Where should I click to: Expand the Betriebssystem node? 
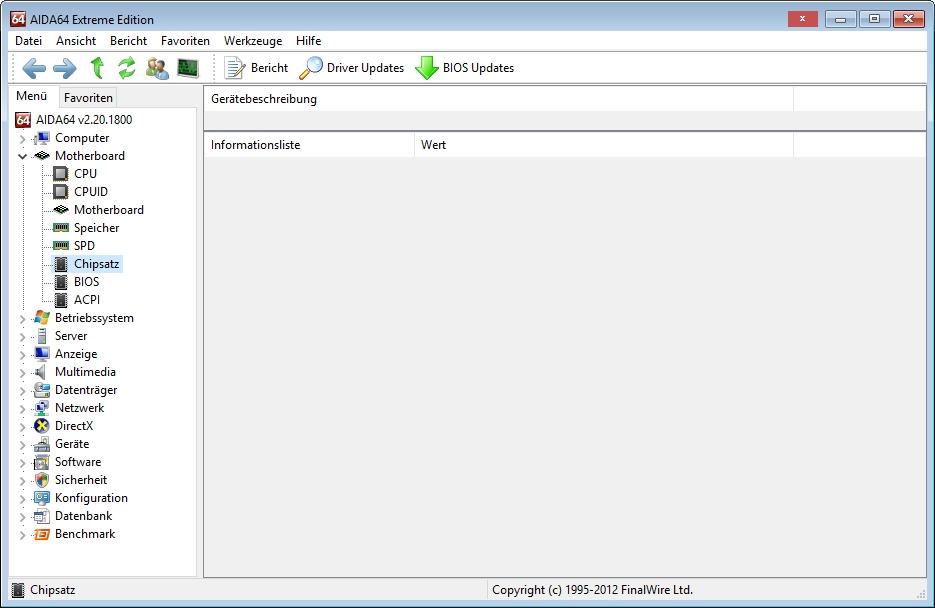pos(22,319)
